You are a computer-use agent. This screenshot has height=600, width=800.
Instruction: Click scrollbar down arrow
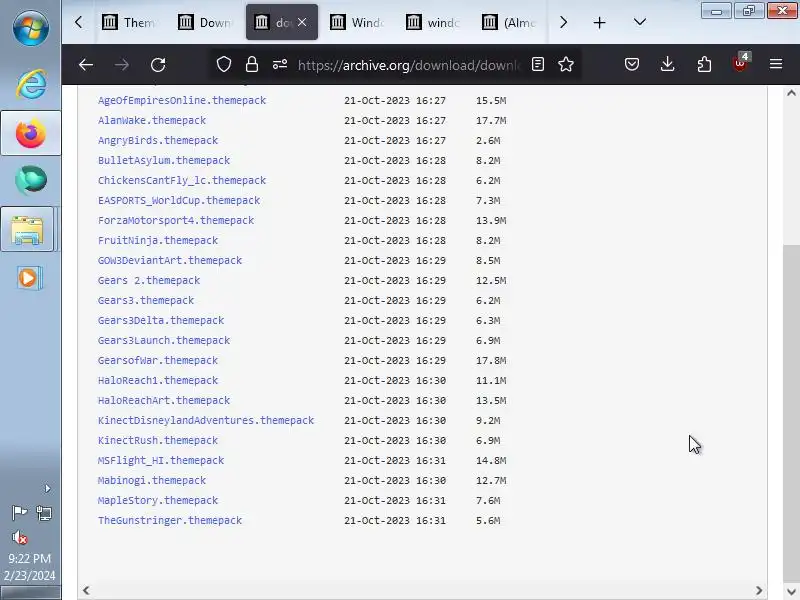[791, 591]
